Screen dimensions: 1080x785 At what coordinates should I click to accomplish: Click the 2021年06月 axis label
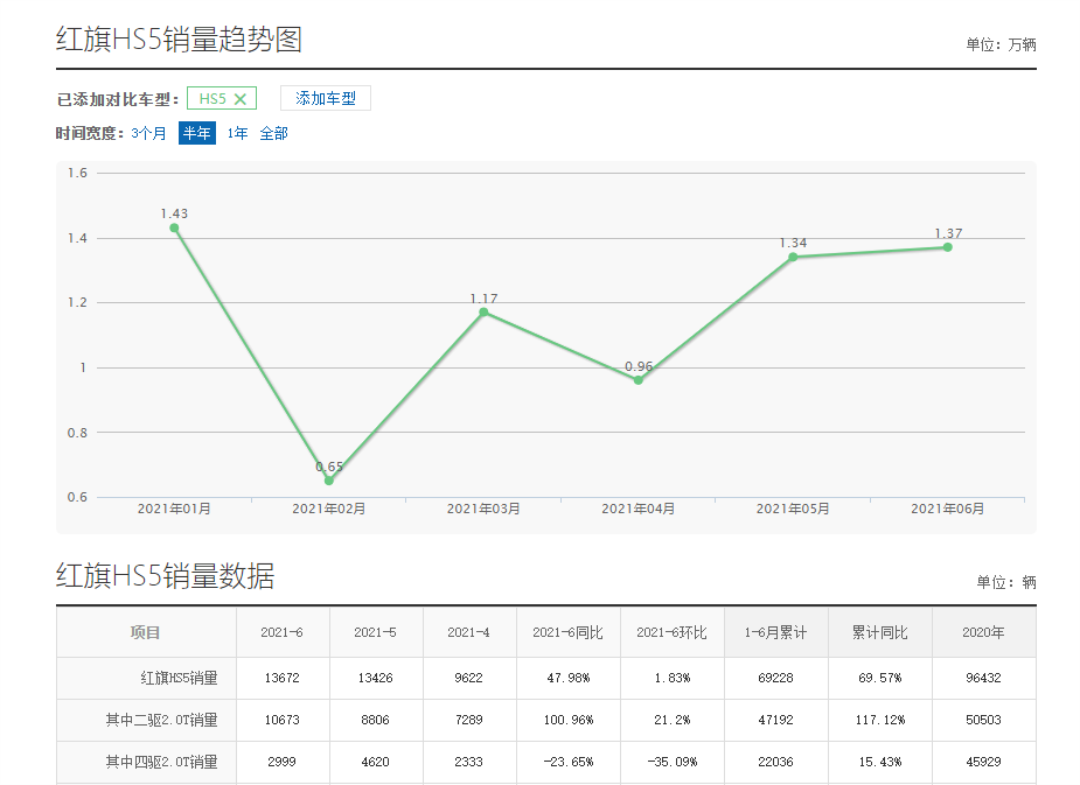pyautogui.click(x=948, y=509)
